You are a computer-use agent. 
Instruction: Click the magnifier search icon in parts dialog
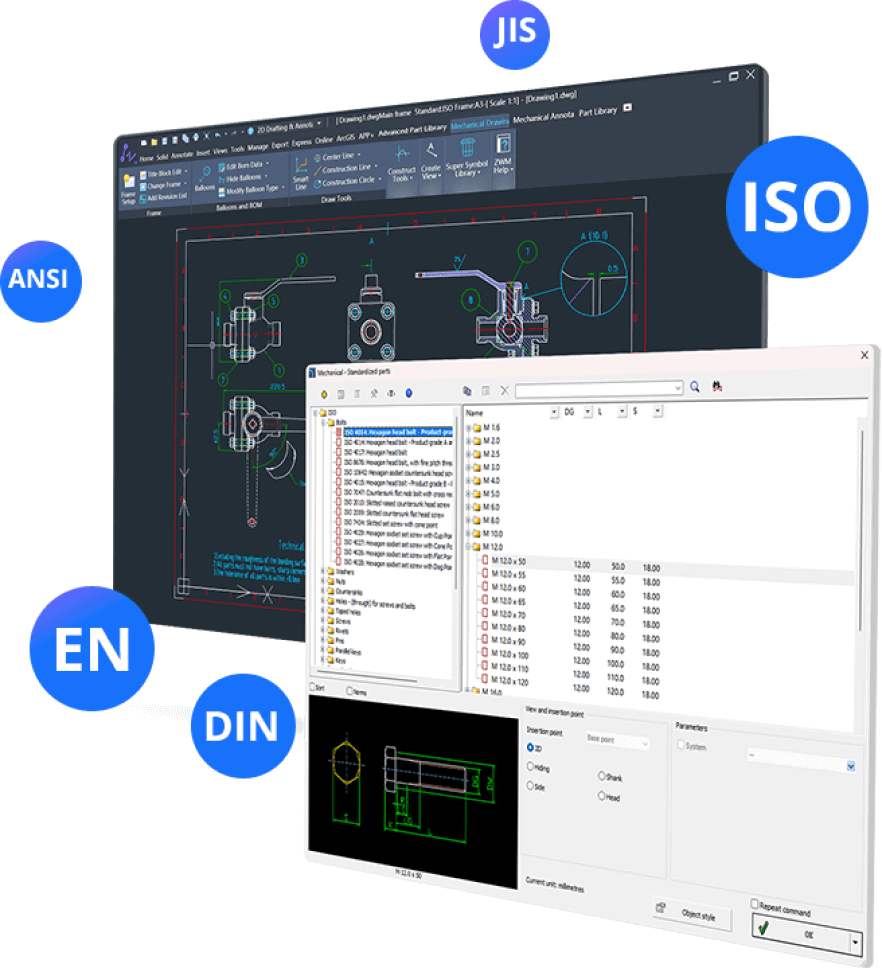click(x=694, y=387)
